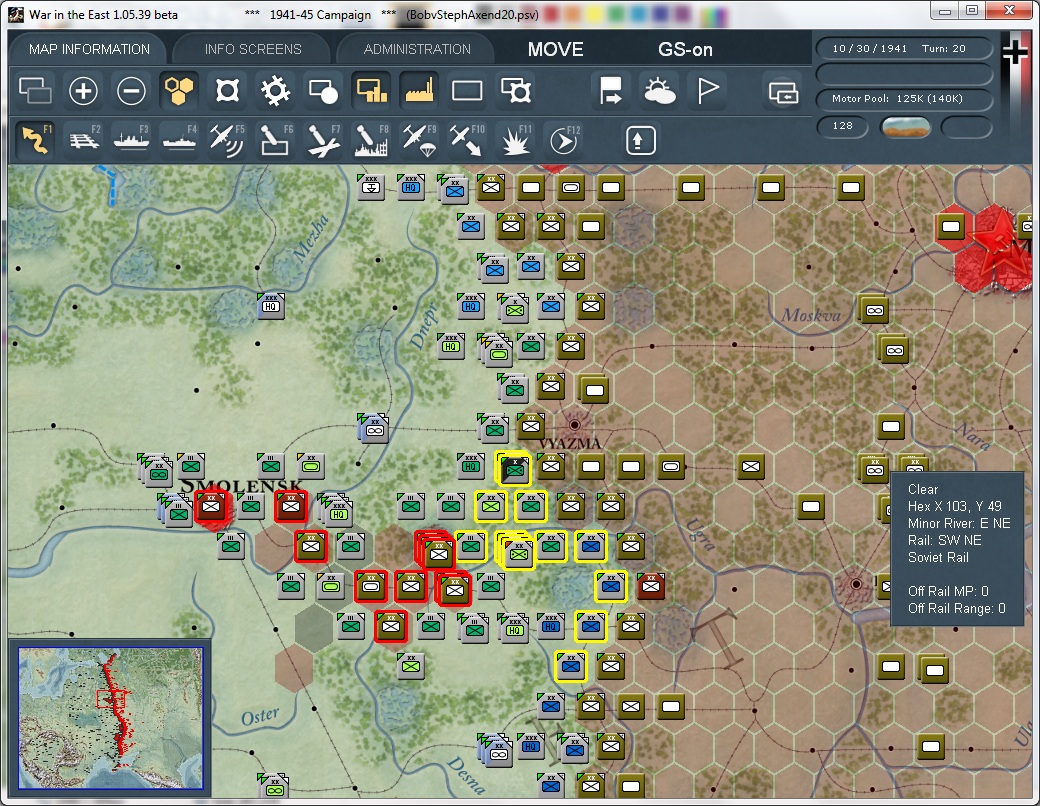Select F3 naval transport ship icon

pyautogui.click(x=131, y=139)
